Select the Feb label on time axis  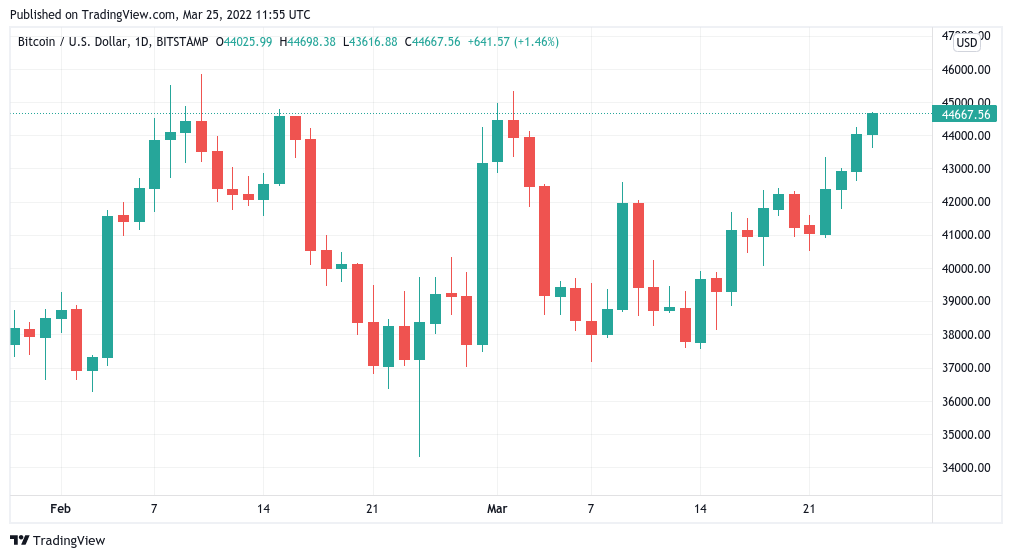point(60,509)
